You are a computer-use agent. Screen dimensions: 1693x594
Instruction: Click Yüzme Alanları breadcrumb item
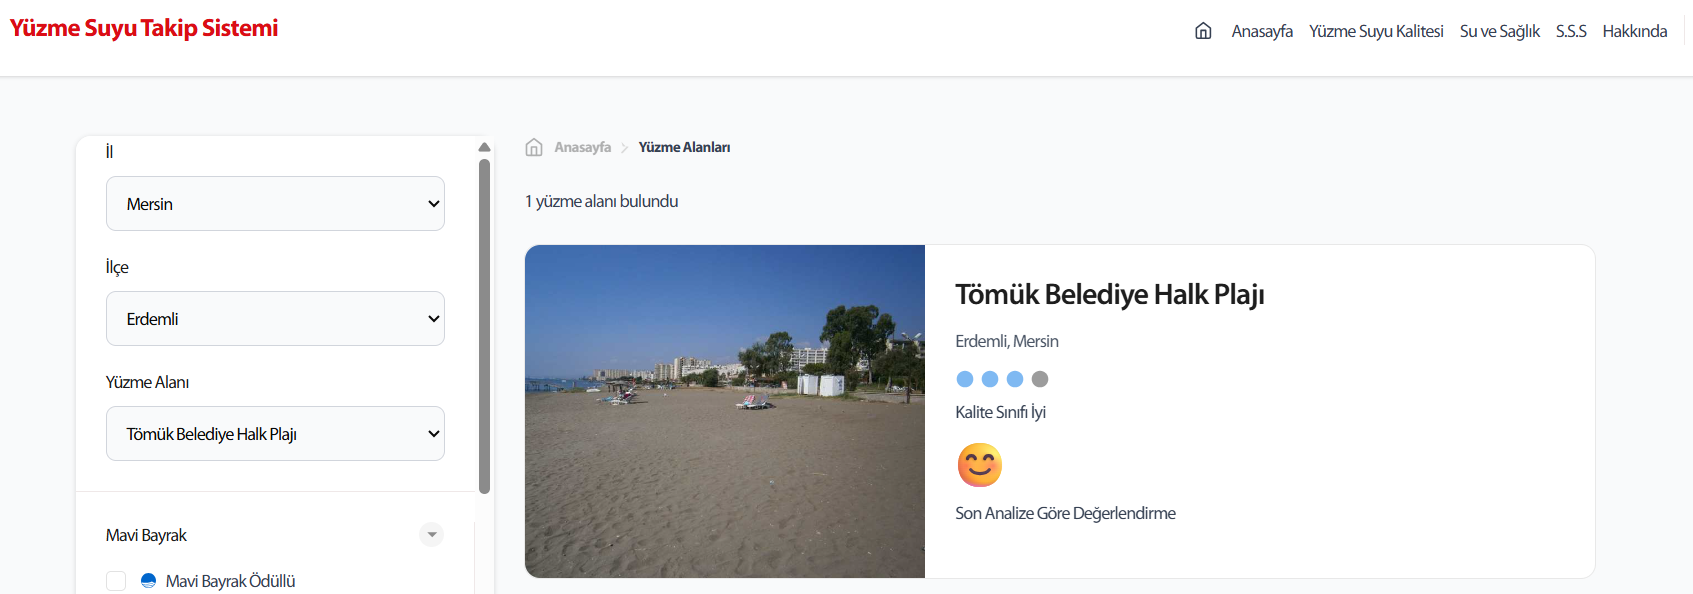pos(684,147)
